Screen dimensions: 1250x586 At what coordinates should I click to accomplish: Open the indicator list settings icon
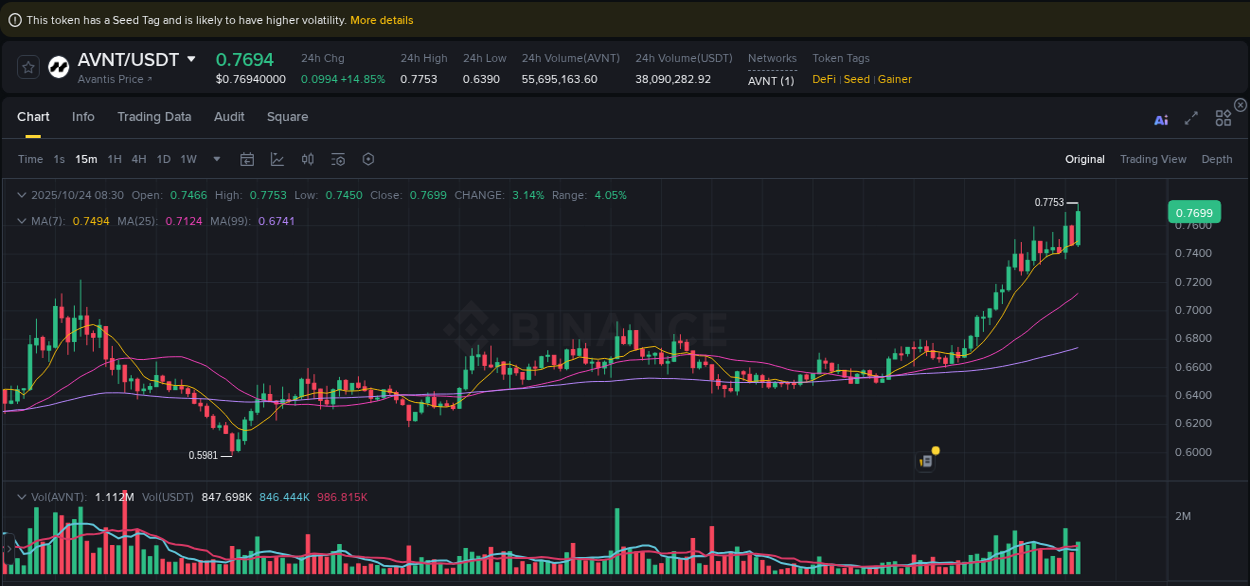point(338,159)
